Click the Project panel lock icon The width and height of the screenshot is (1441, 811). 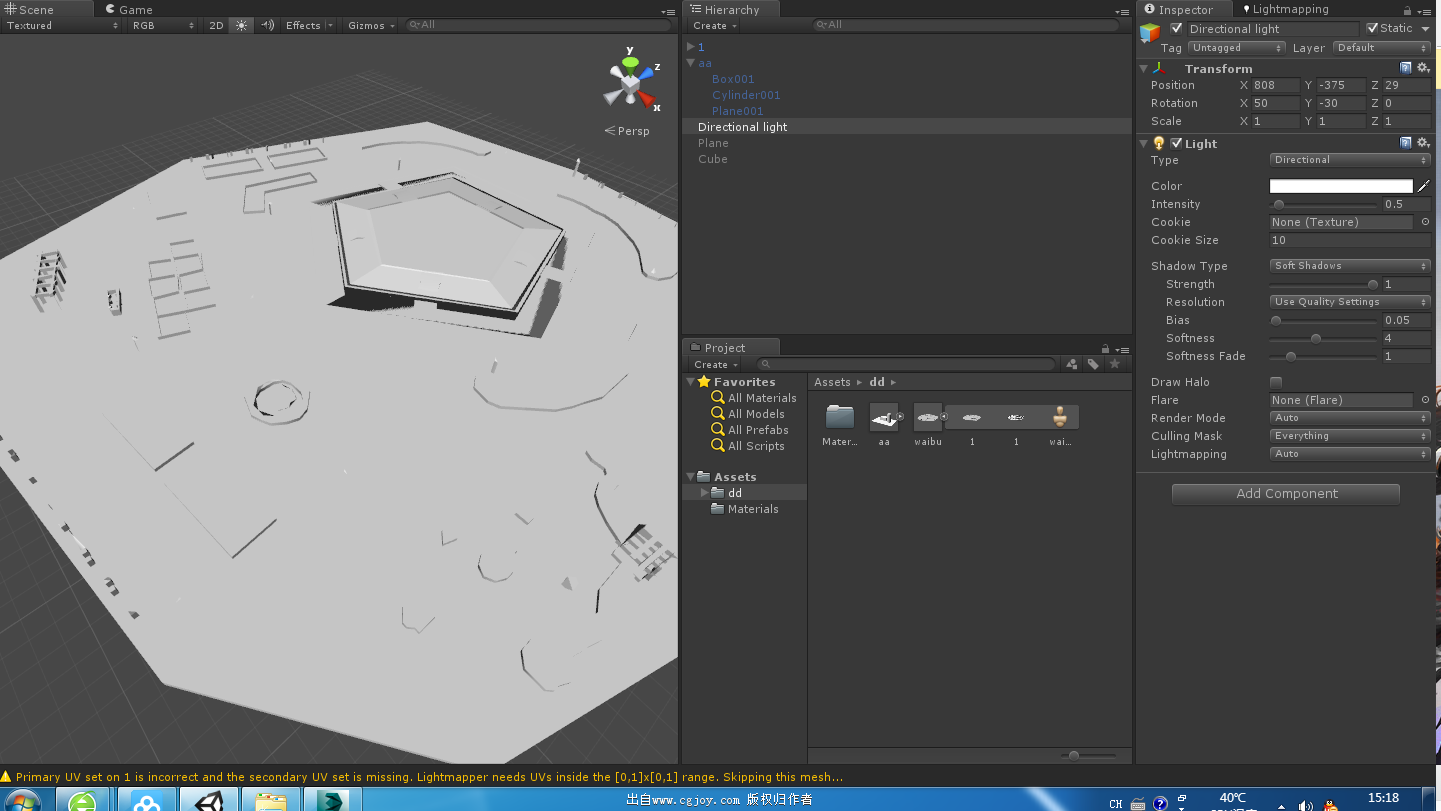[1105, 349]
